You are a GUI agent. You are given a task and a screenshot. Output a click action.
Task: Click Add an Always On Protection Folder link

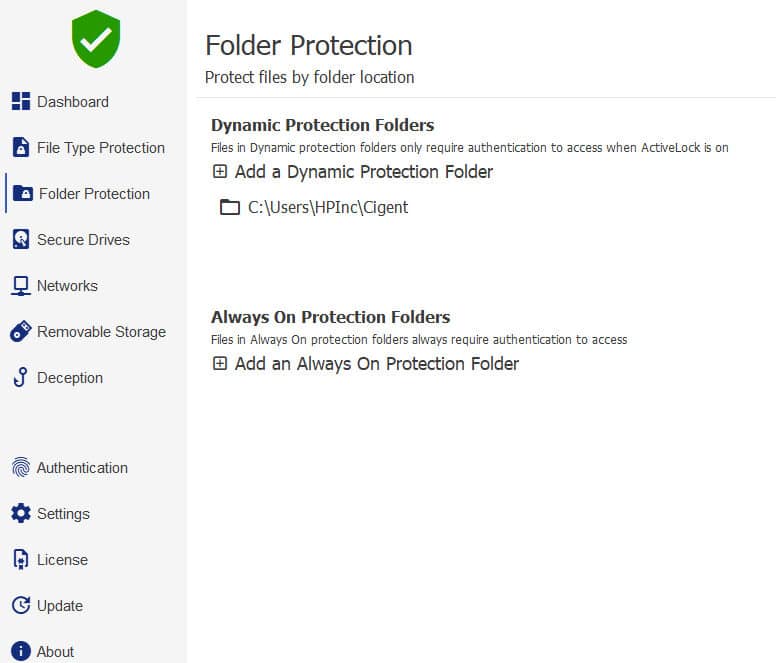[x=377, y=364]
